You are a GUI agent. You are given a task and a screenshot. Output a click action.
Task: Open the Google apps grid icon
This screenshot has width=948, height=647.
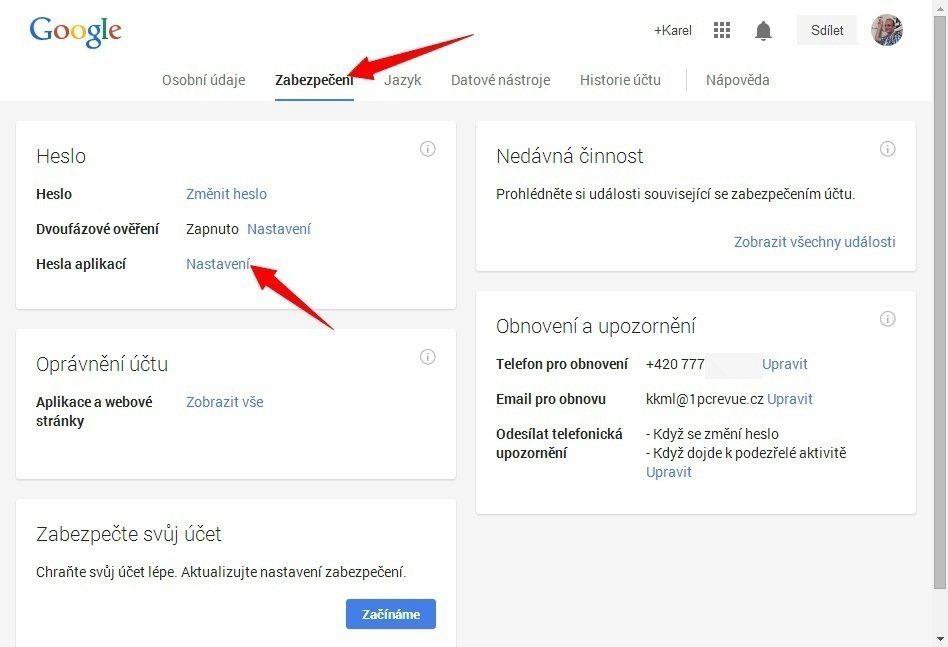click(x=722, y=30)
